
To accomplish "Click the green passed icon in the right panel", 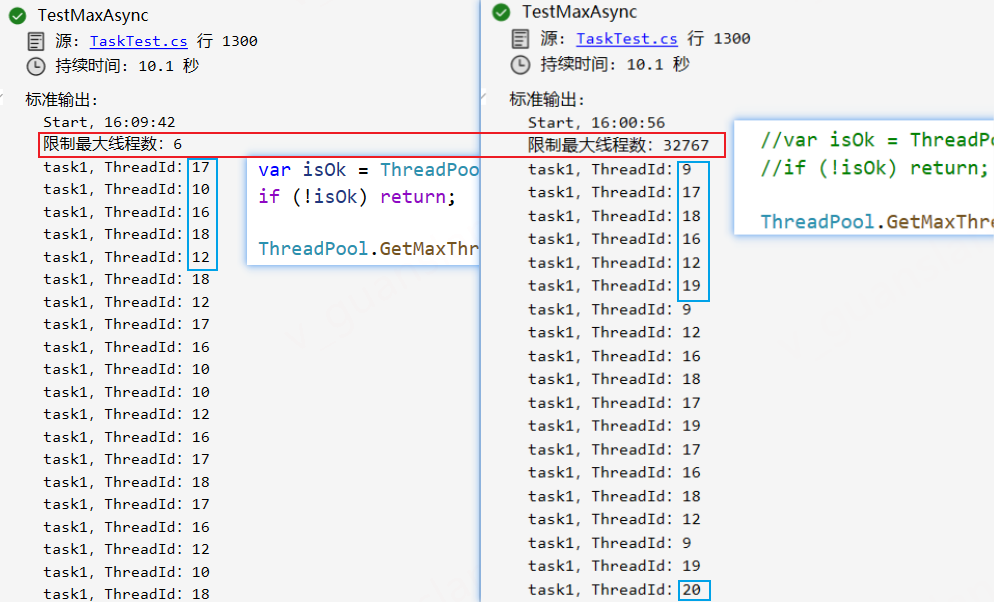I will tap(501, 12).
